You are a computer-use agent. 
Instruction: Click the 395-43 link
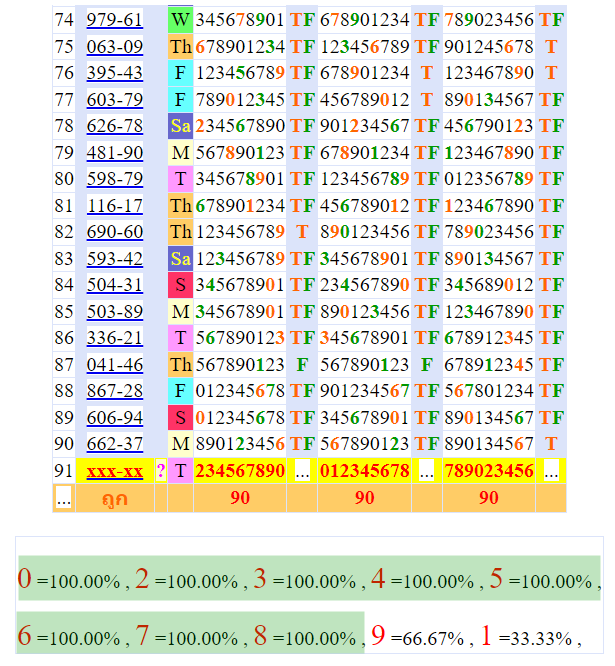(x=115, y=73)
